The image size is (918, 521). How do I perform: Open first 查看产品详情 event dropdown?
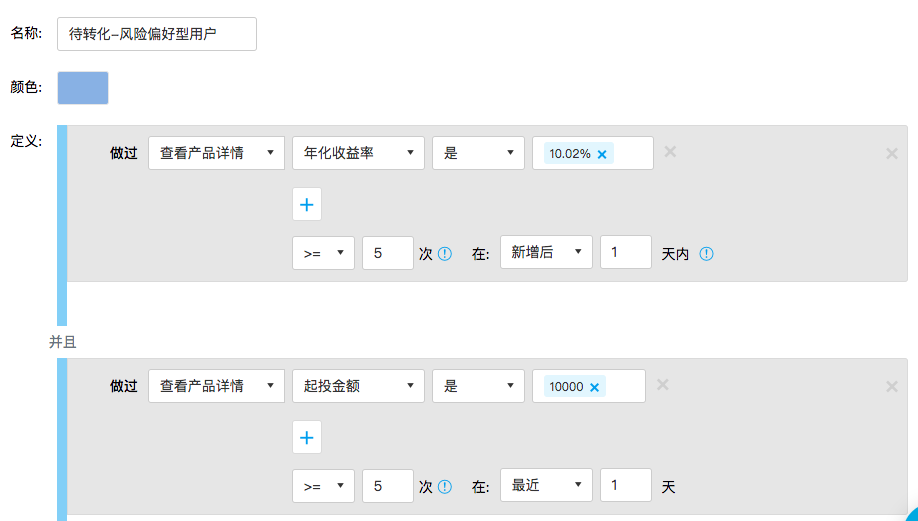217,153
